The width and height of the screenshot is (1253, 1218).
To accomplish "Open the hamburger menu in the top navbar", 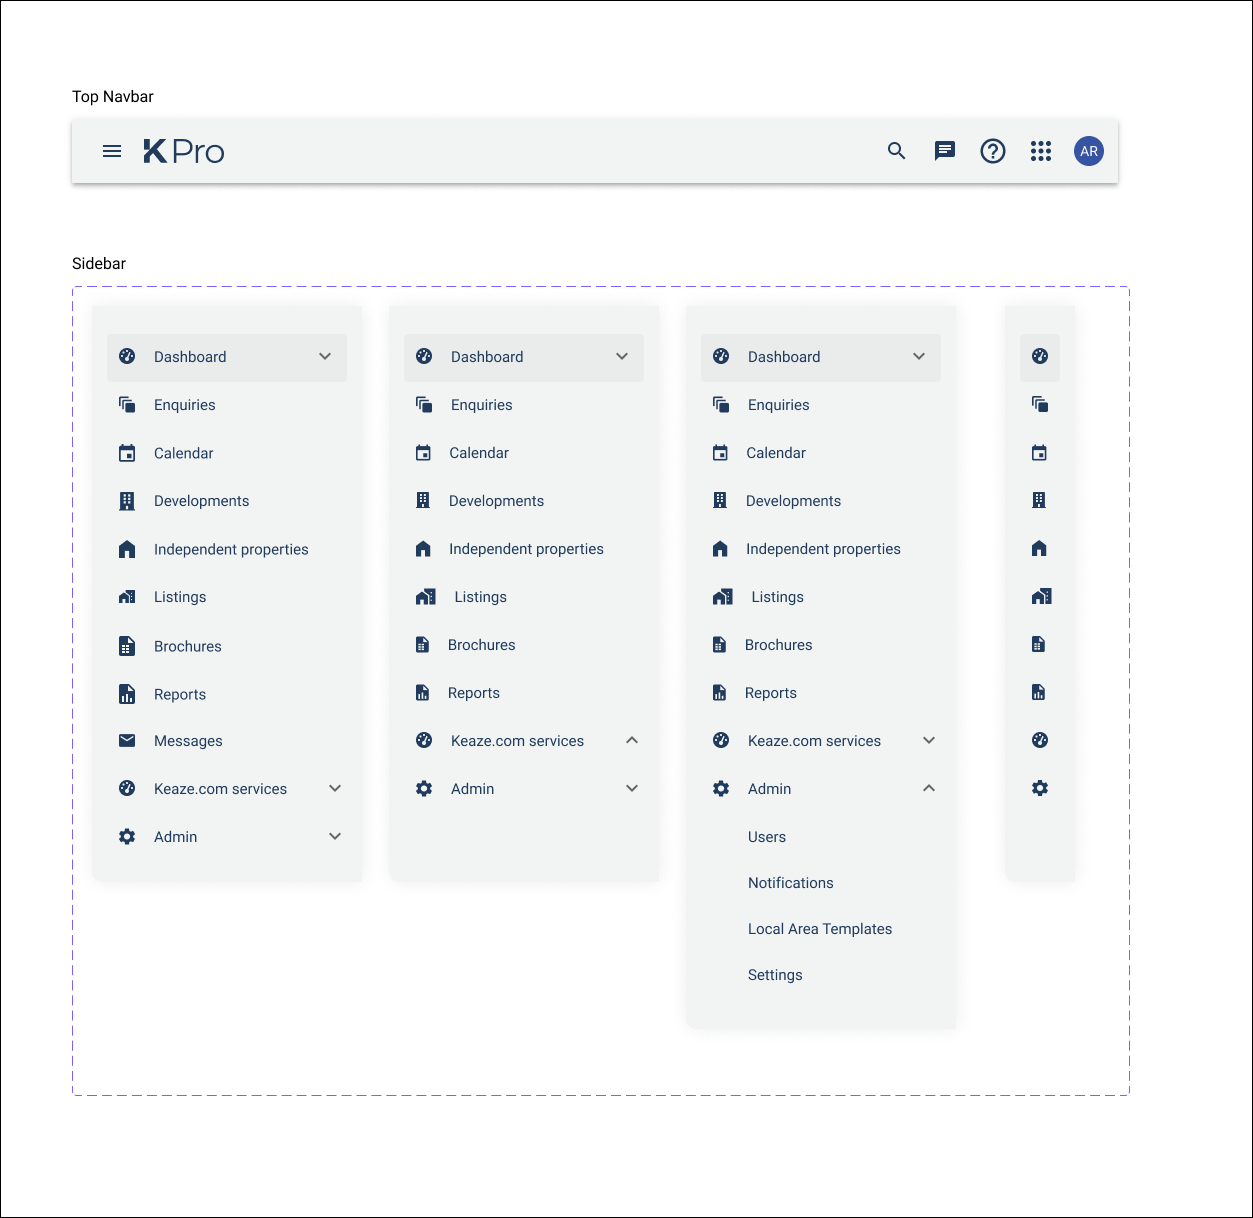I will coord(112,151).
